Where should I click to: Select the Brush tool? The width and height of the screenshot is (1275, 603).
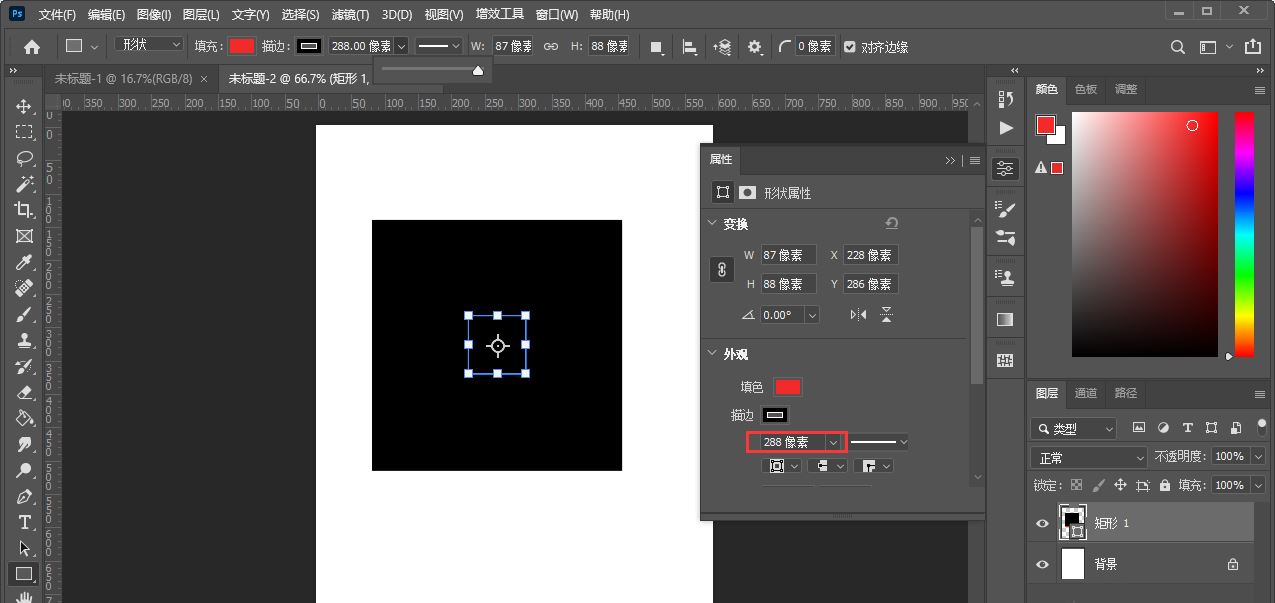coord(24,314)
